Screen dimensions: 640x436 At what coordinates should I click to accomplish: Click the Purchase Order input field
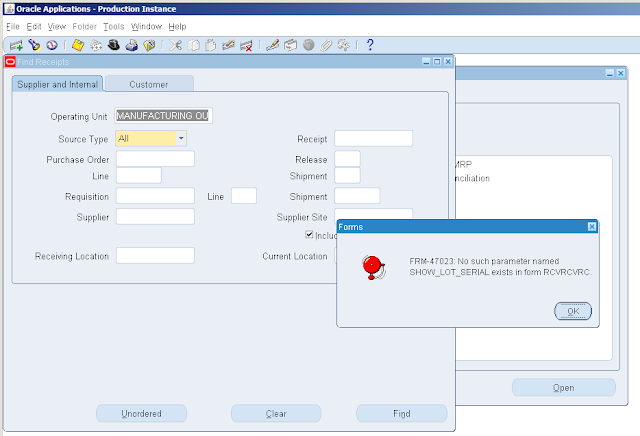point(155,159)
